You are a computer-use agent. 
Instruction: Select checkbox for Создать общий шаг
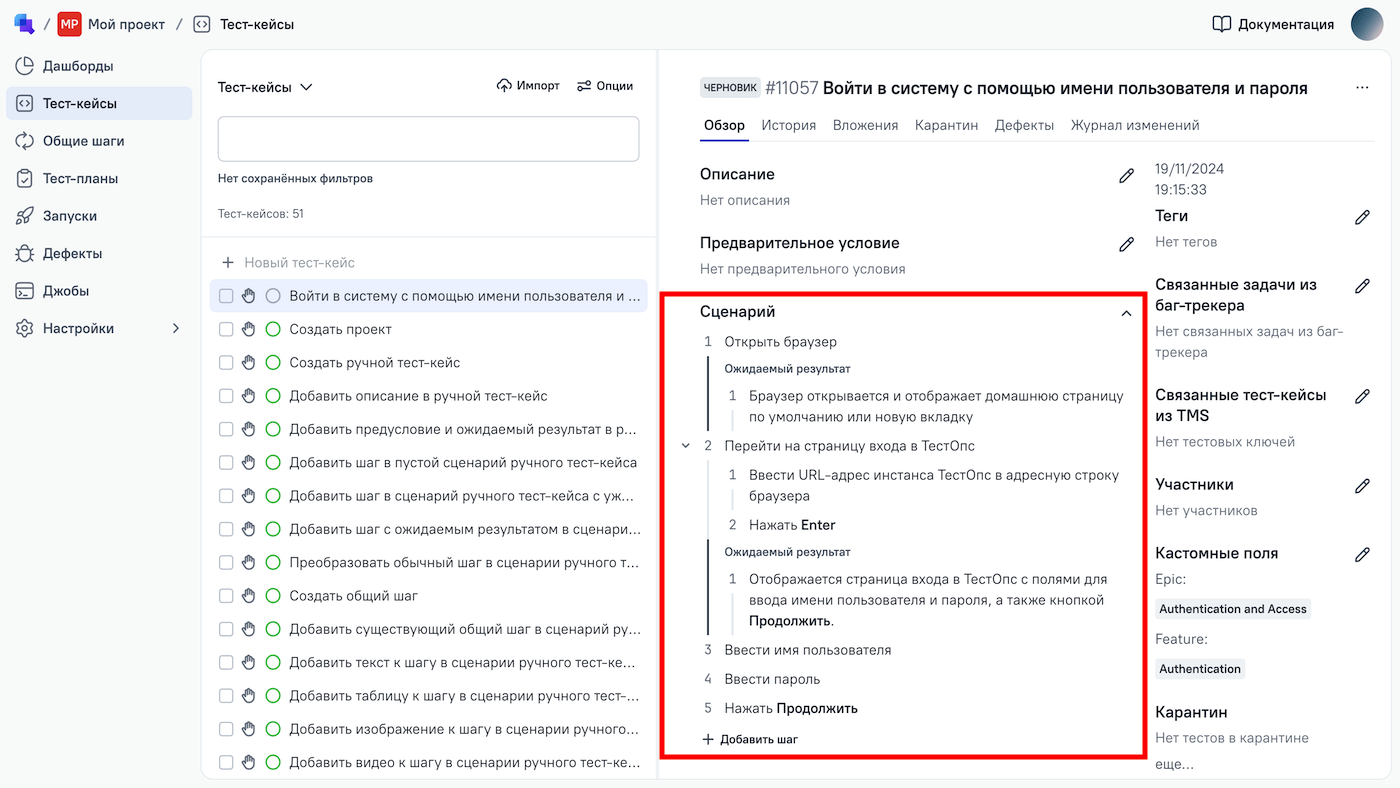pos(226,596)
